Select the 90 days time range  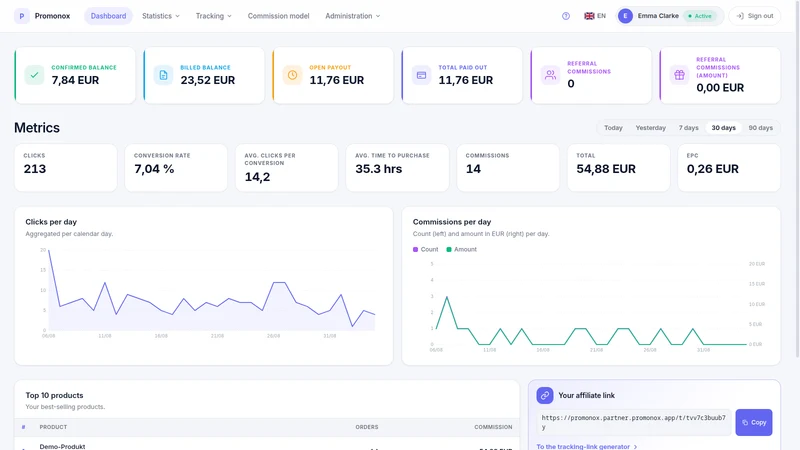(x=760, y=128)
